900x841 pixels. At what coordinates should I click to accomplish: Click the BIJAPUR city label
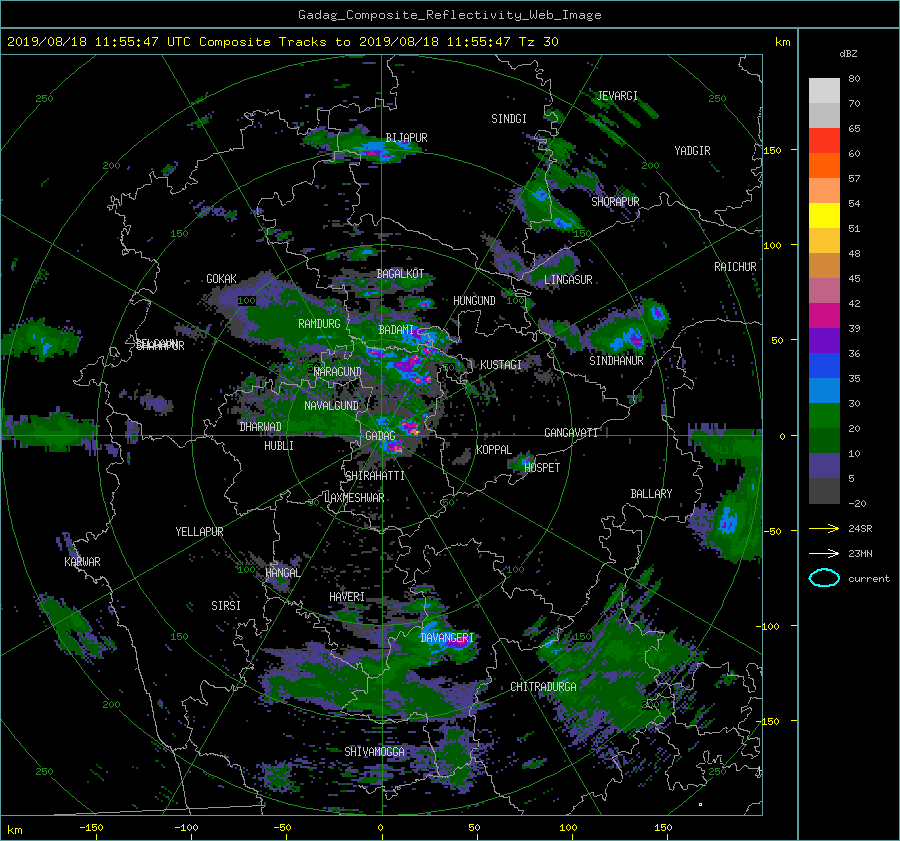point(406,138)
